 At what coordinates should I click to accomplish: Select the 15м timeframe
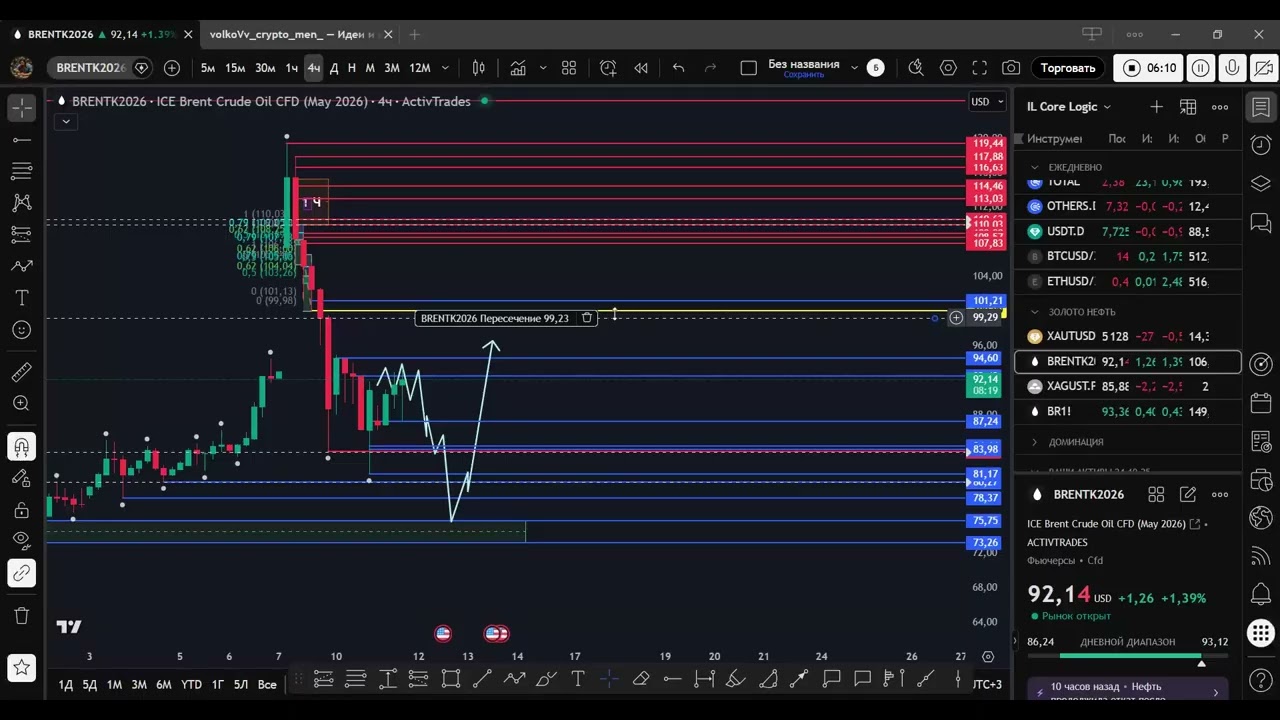235,68
